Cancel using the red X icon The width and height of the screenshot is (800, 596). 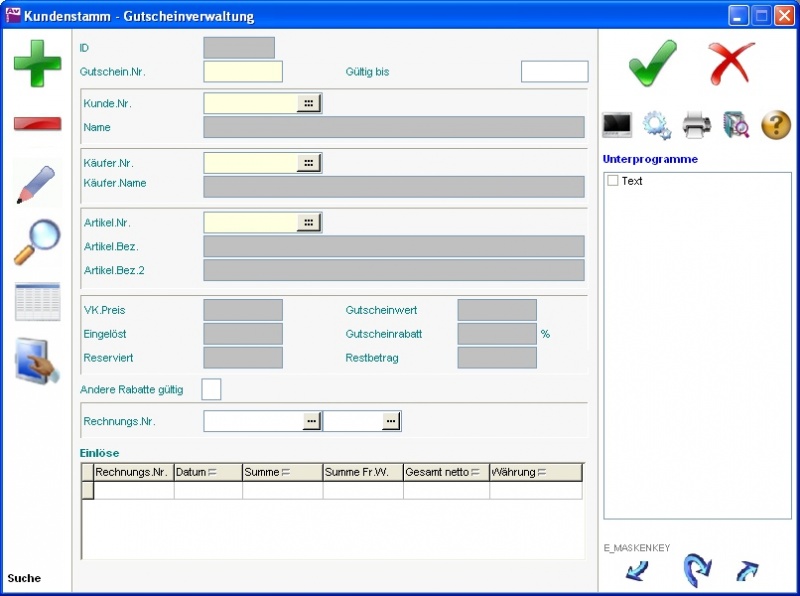(x=731, y=64)
